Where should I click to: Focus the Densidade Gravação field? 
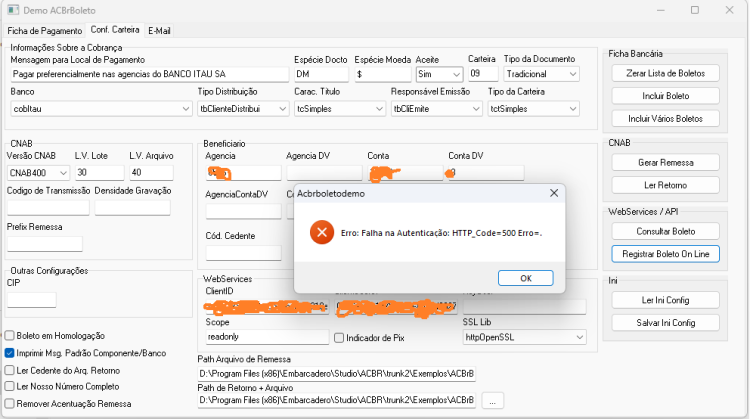132,208
